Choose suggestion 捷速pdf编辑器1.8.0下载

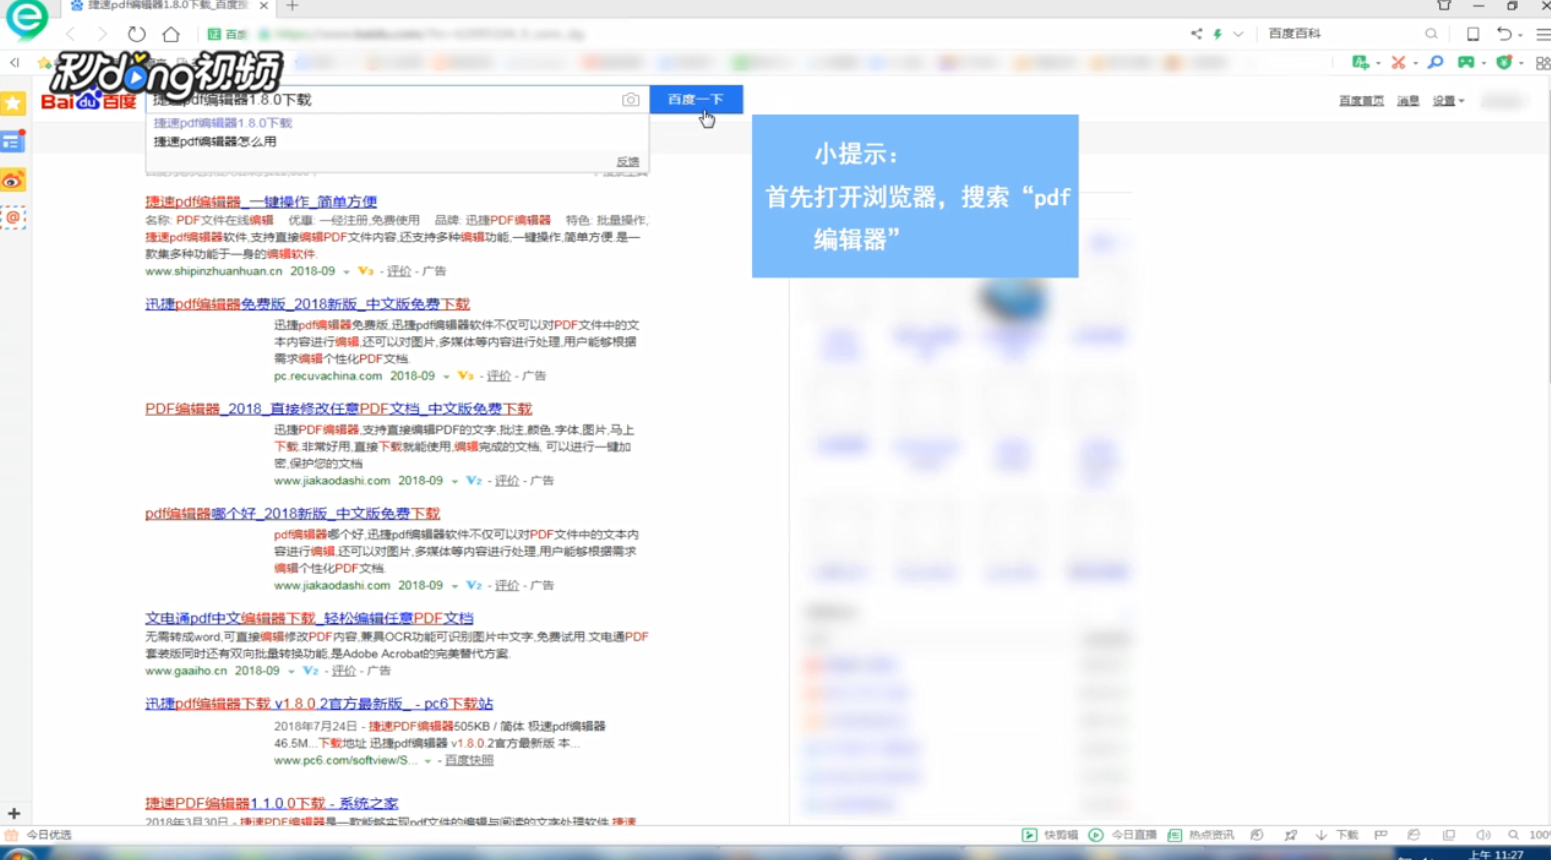223,123
